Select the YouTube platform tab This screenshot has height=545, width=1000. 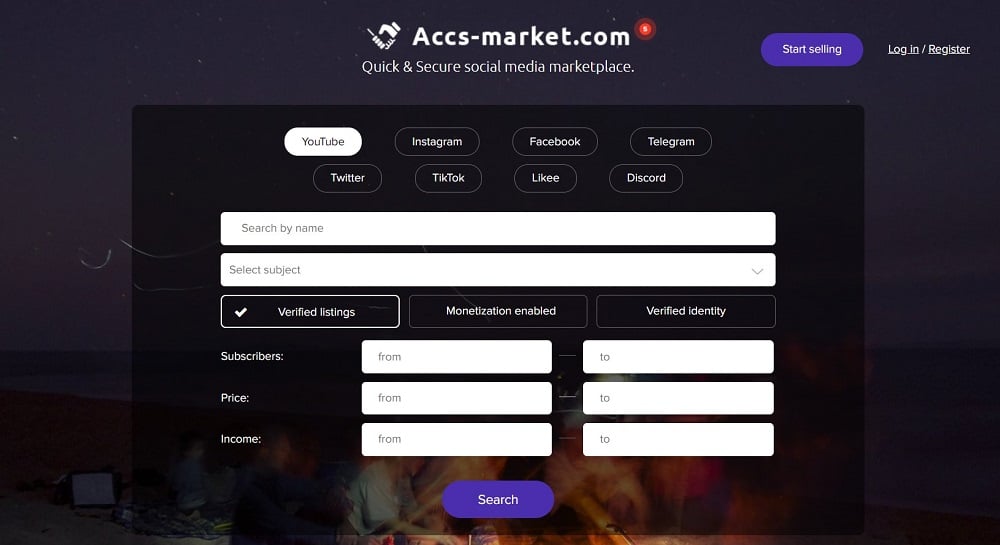click(323, 142)
